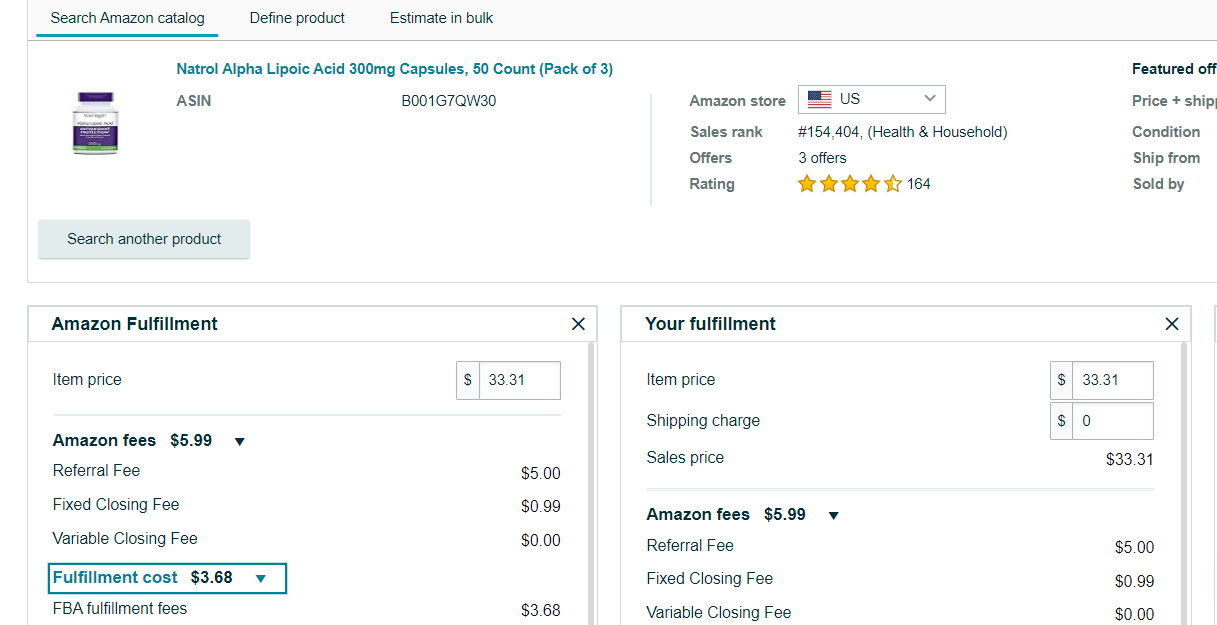Image resolution: width=1217 pixels, height=625 pixels.
Task: Click the Amazon Fulfillment panel scrollbar
Action: [x=591, y=483]
